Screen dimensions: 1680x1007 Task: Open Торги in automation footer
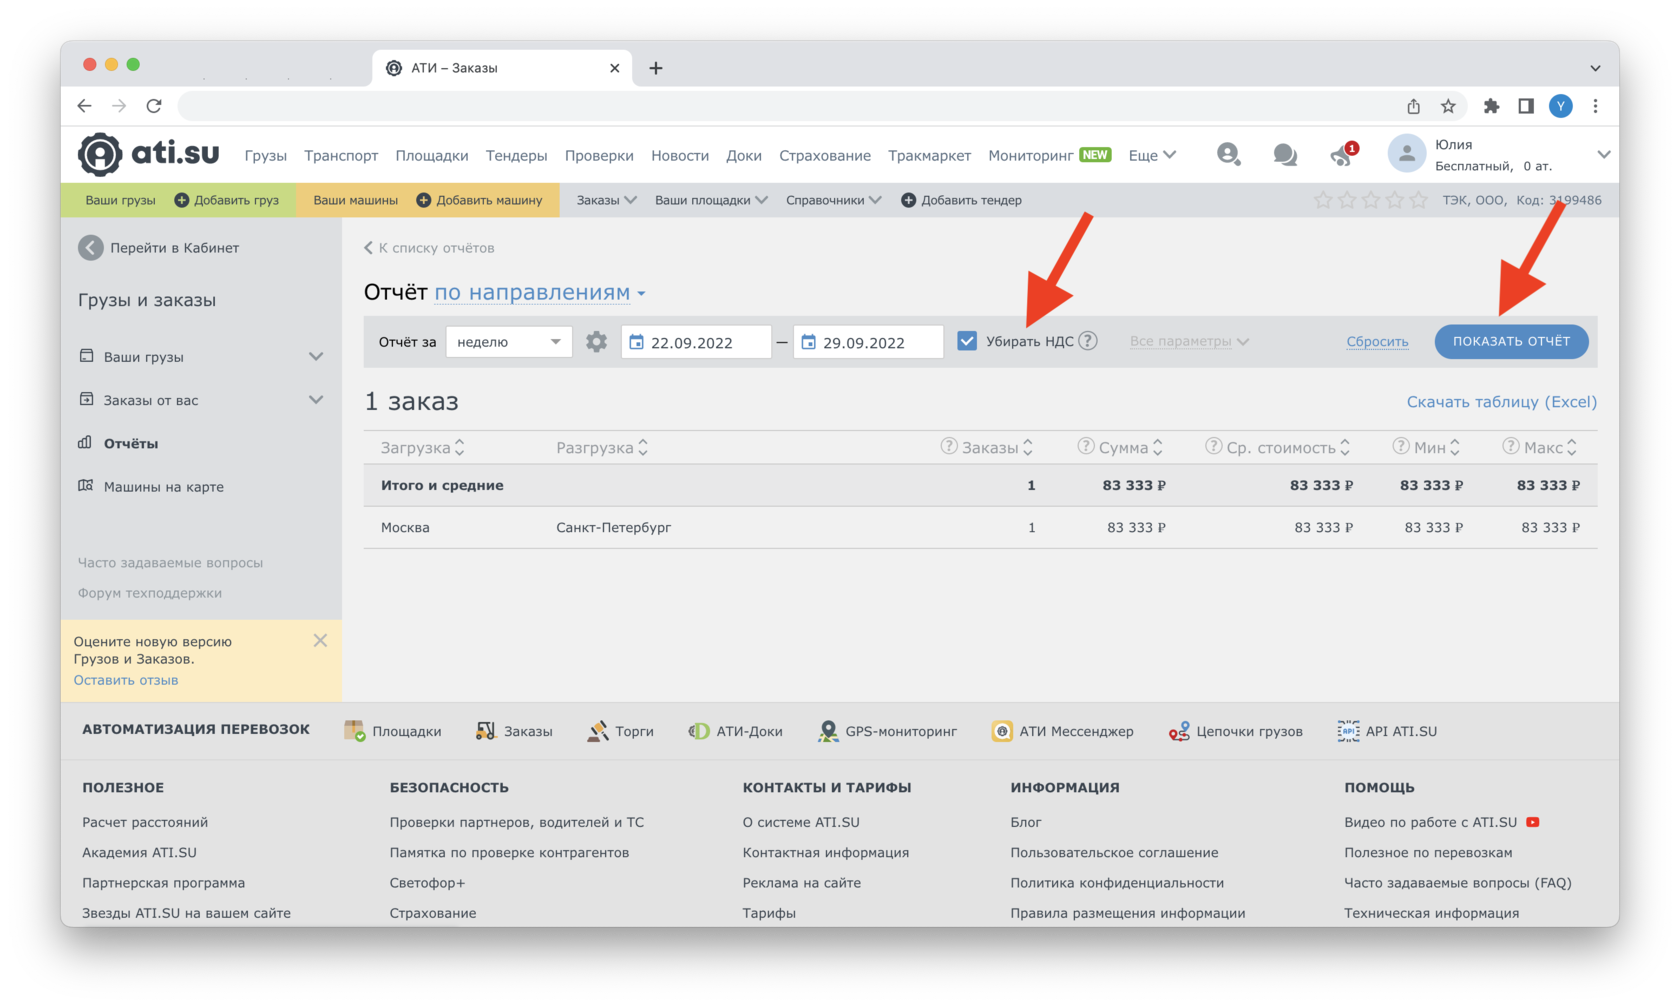point(620,731)
